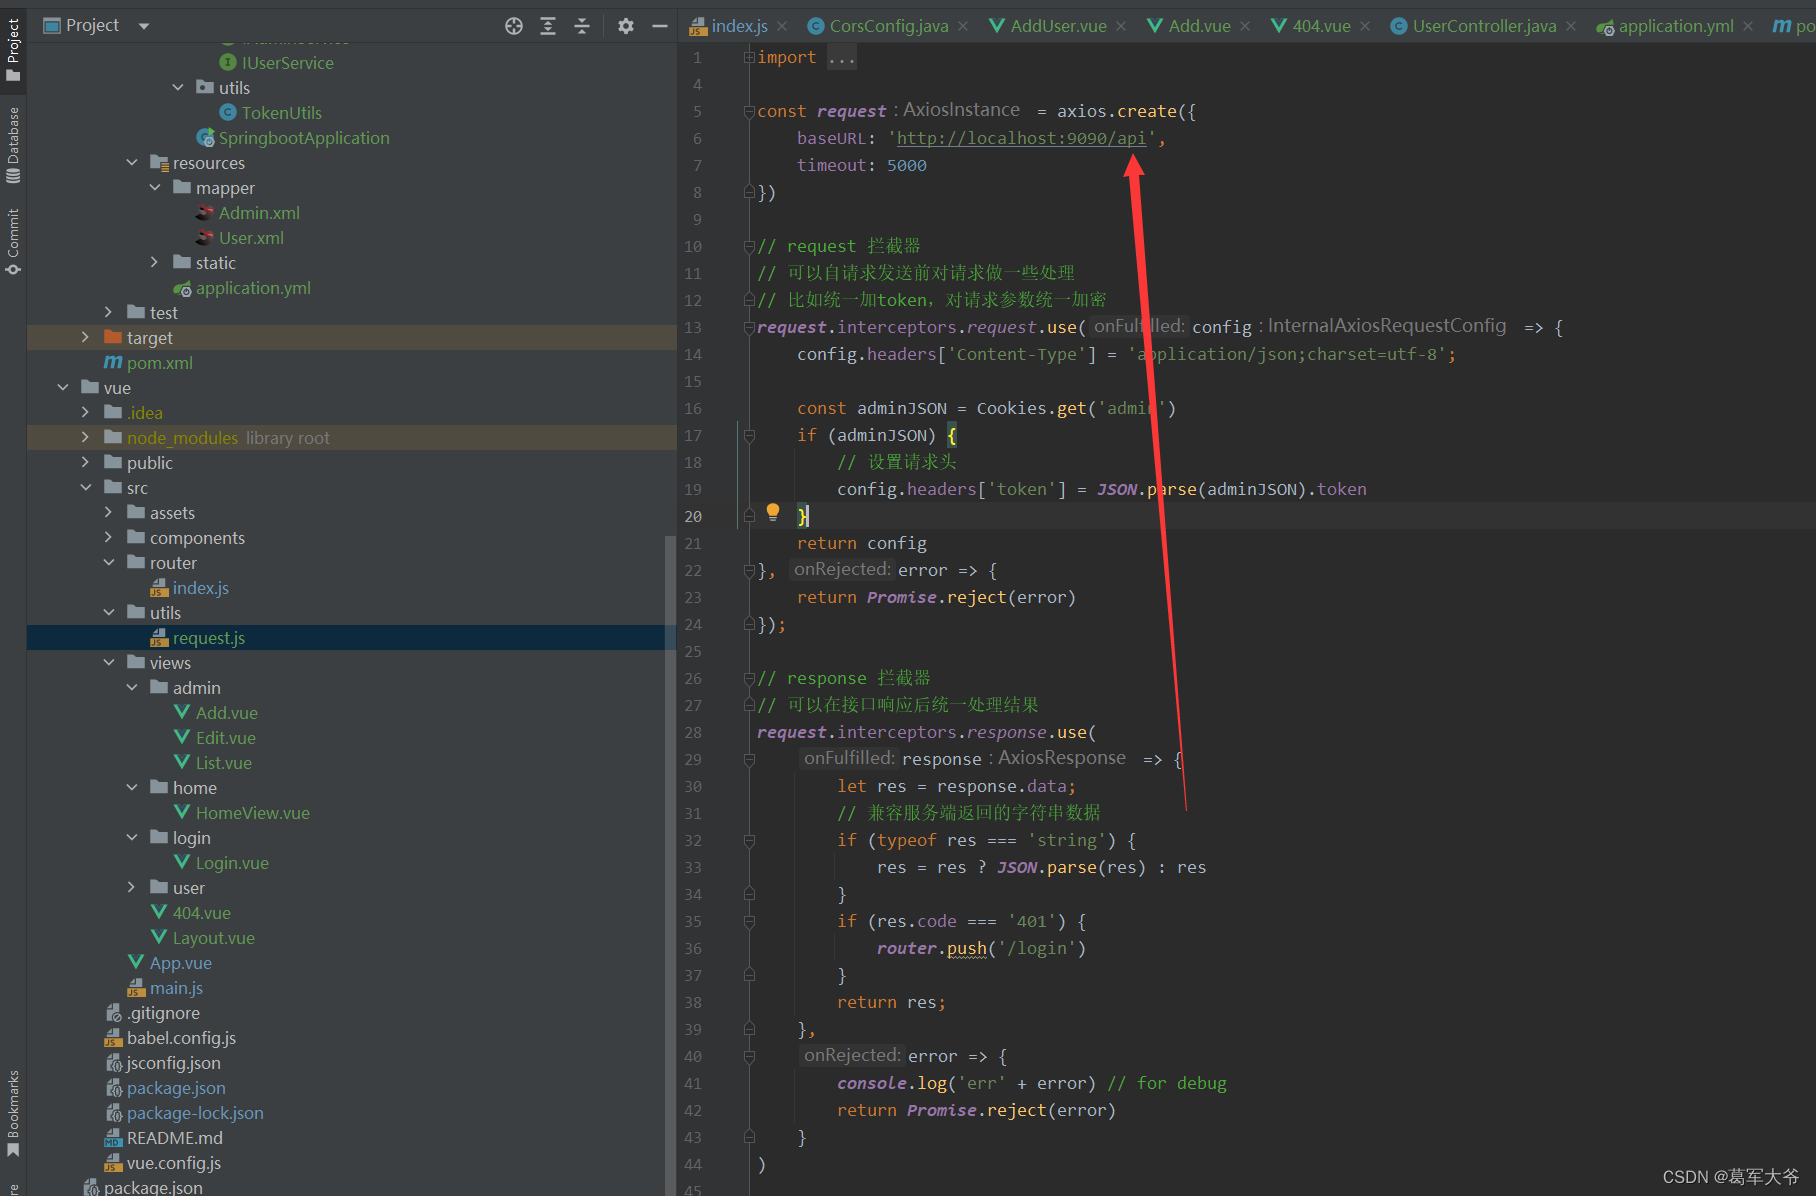Close the index.js tab

point(782,26)
